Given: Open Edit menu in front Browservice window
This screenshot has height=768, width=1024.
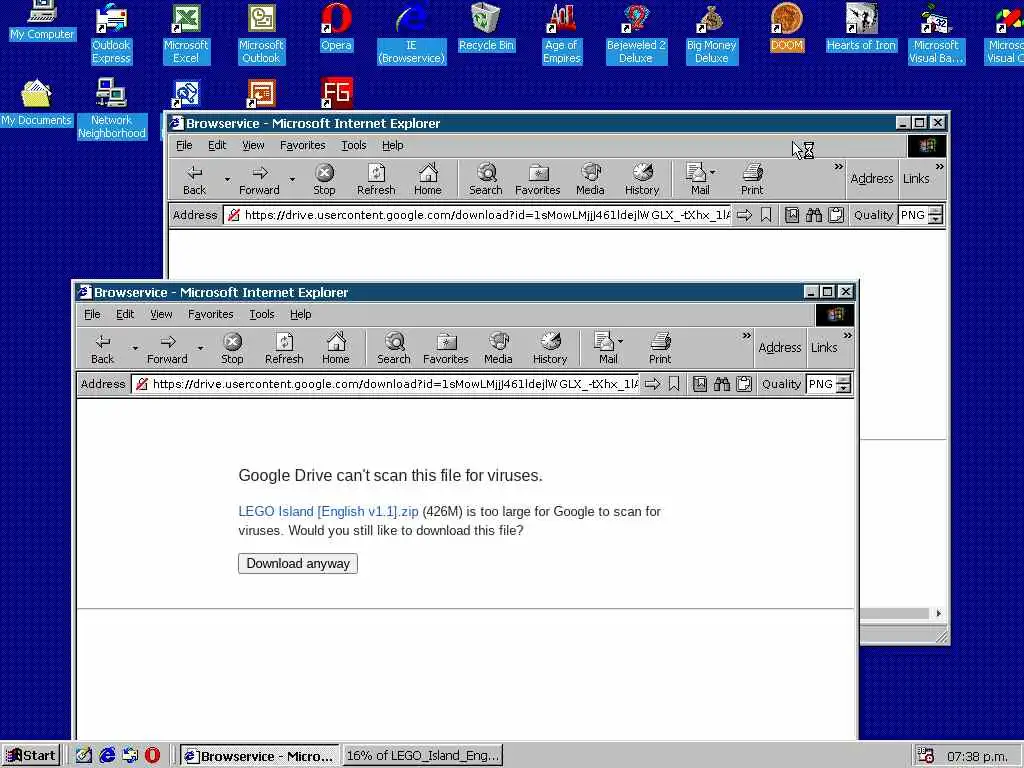Looking at the screenshot, I should tap(125, 314).
